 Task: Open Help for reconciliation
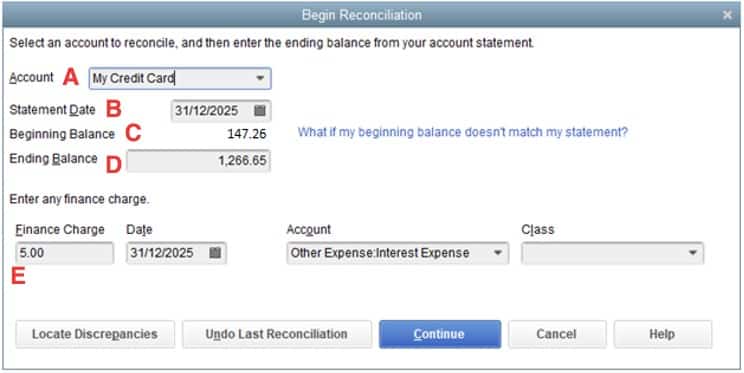(662, 334)
